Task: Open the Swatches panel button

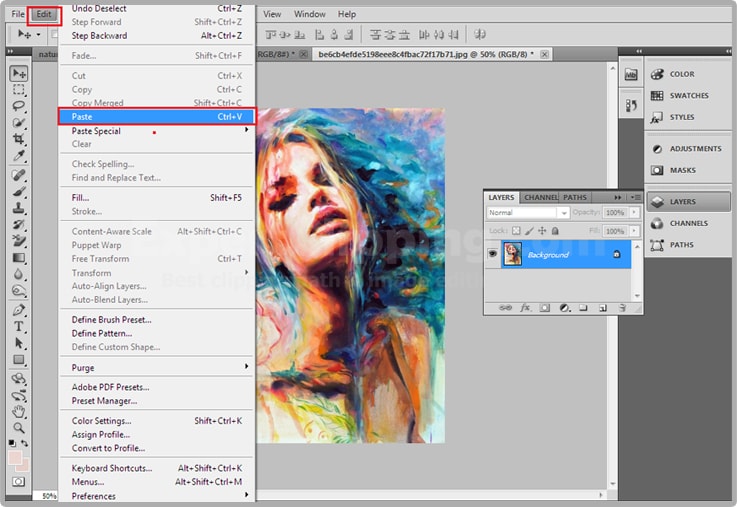Action: pos(688,95)
